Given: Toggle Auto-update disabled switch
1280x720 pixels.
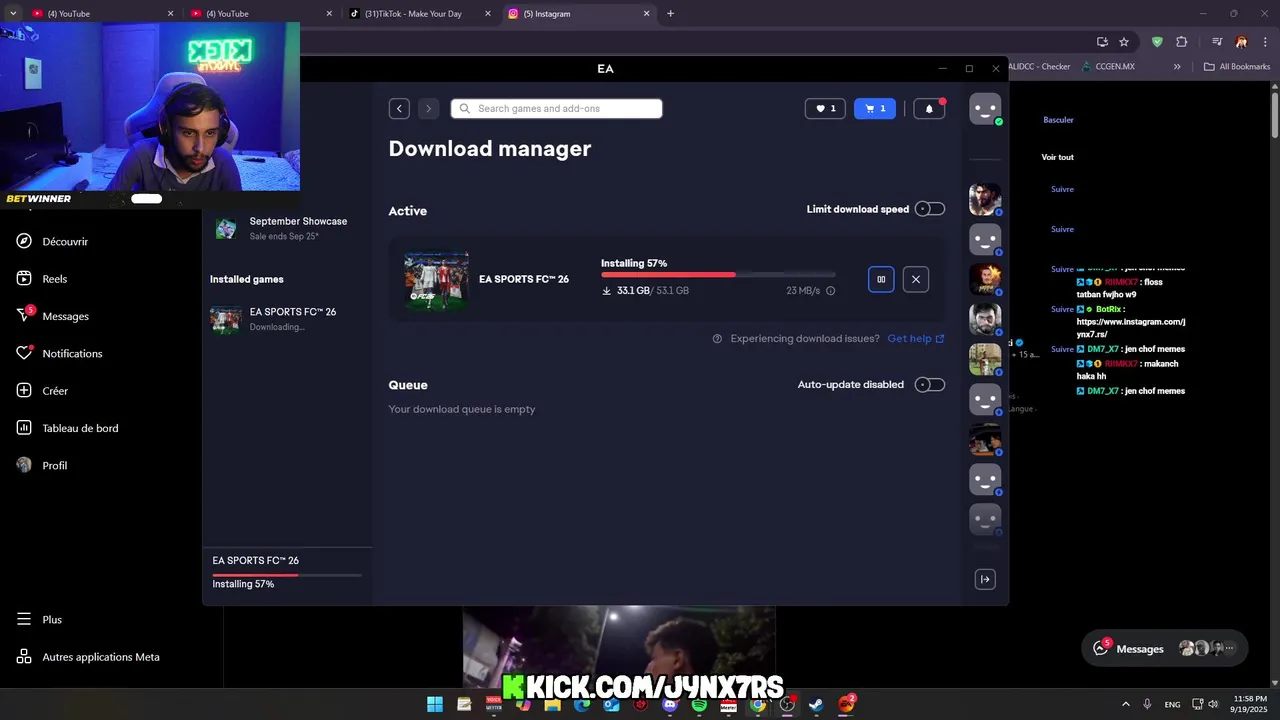Looking at the screenshot, I should click(x=930, y=384).
